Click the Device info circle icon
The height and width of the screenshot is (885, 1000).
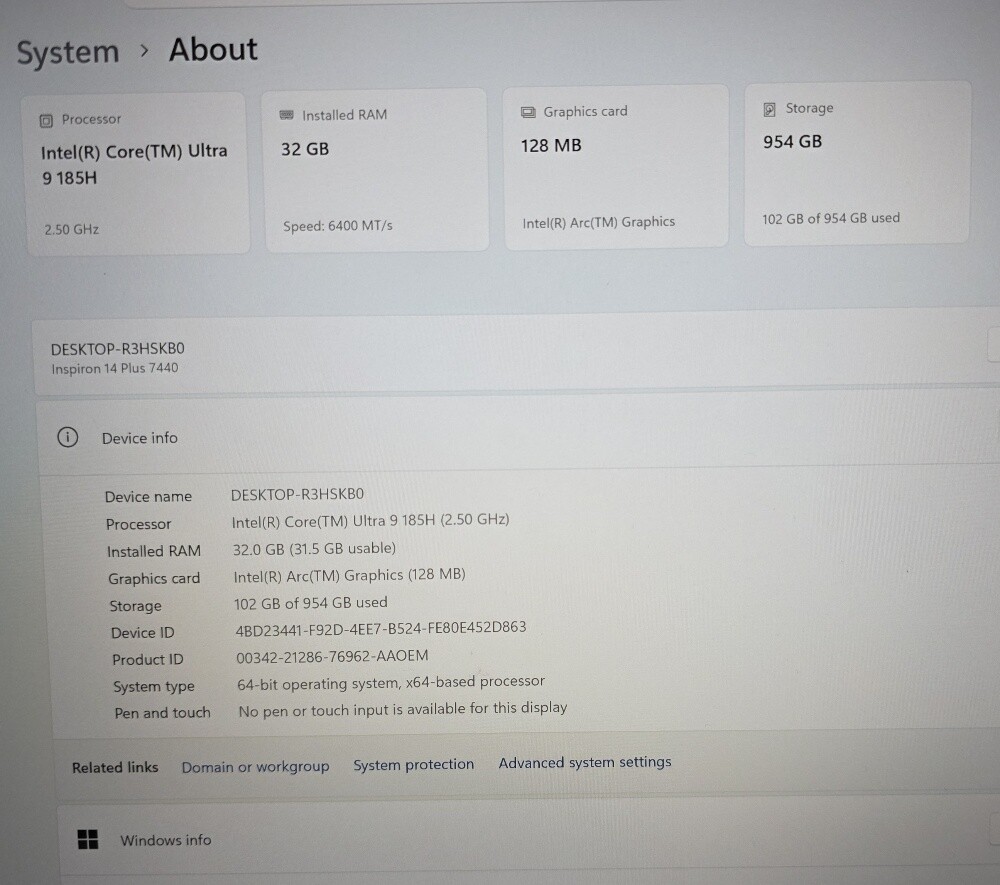click(x=68, y=437)
